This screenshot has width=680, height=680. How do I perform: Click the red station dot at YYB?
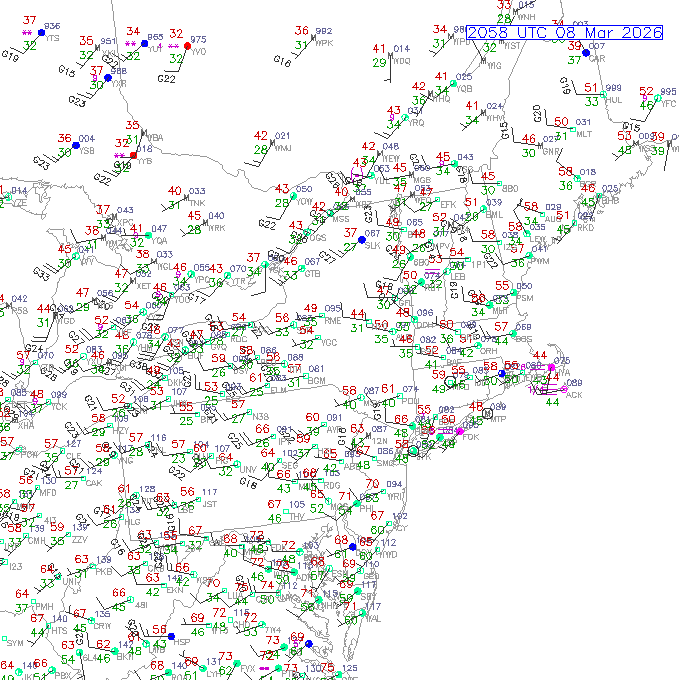pyautogui.click(x=134, y=155)
